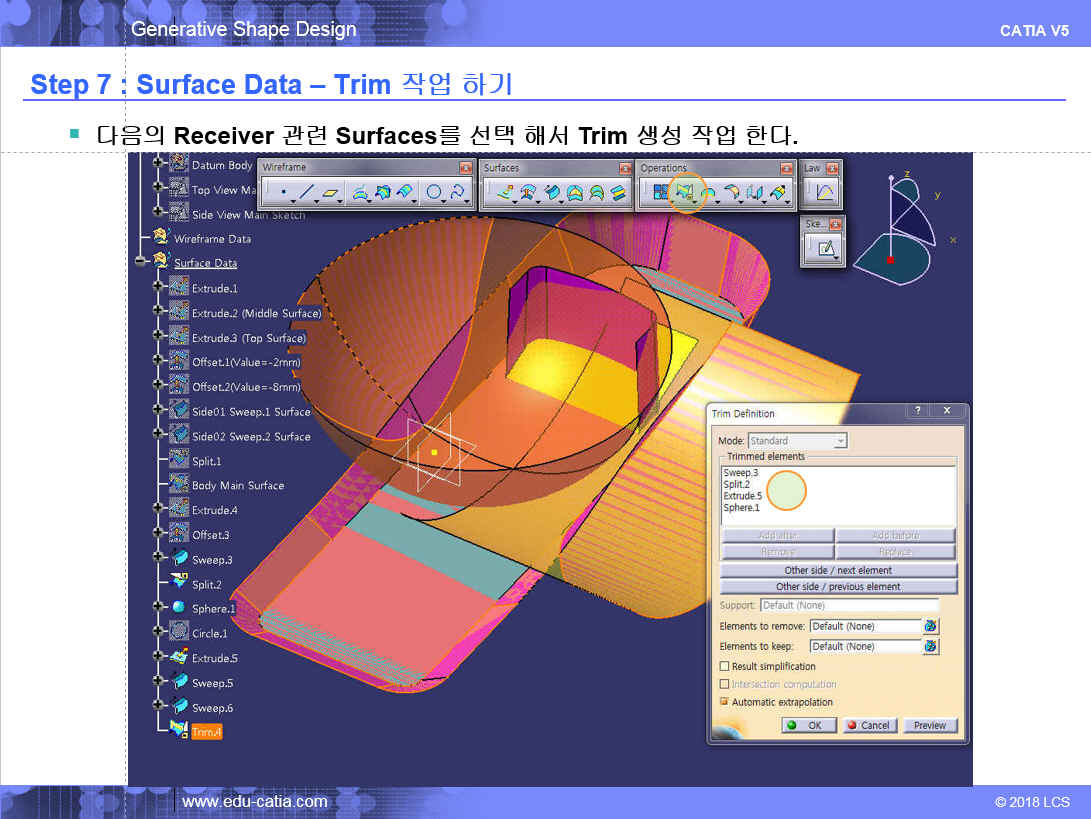Select the Line tool in Wireframe toolbar

307,193
